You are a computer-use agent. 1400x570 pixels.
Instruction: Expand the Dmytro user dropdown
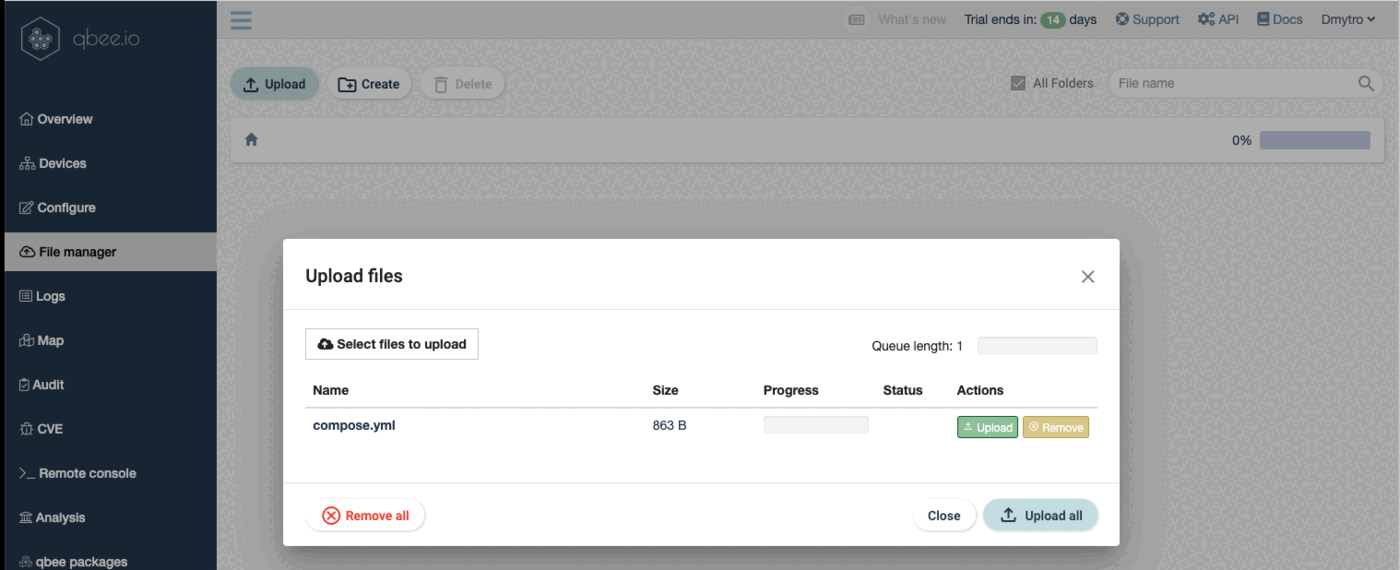tap(1348, 19)
